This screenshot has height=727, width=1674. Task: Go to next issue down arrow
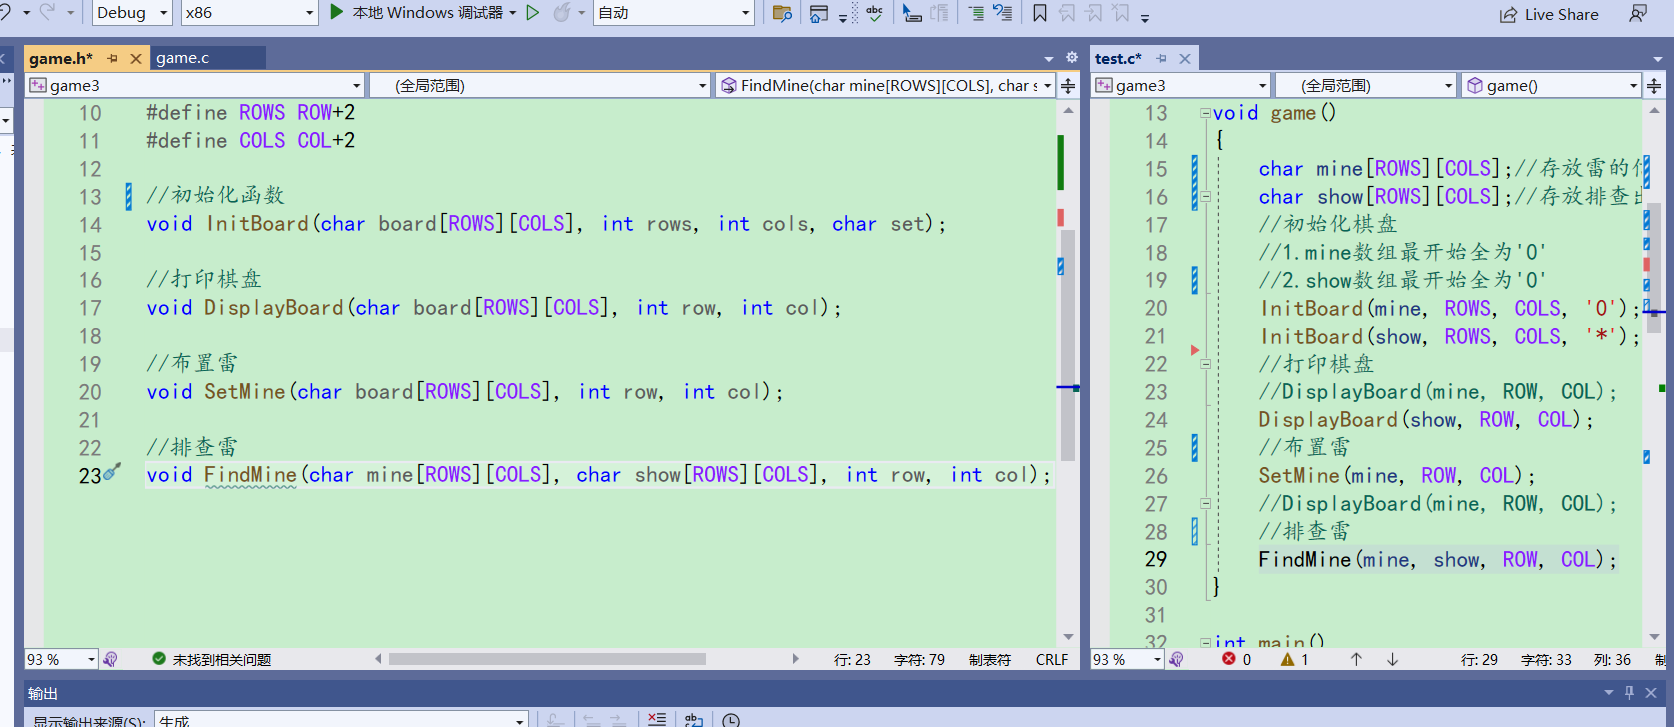click(x=1392, y=659)
